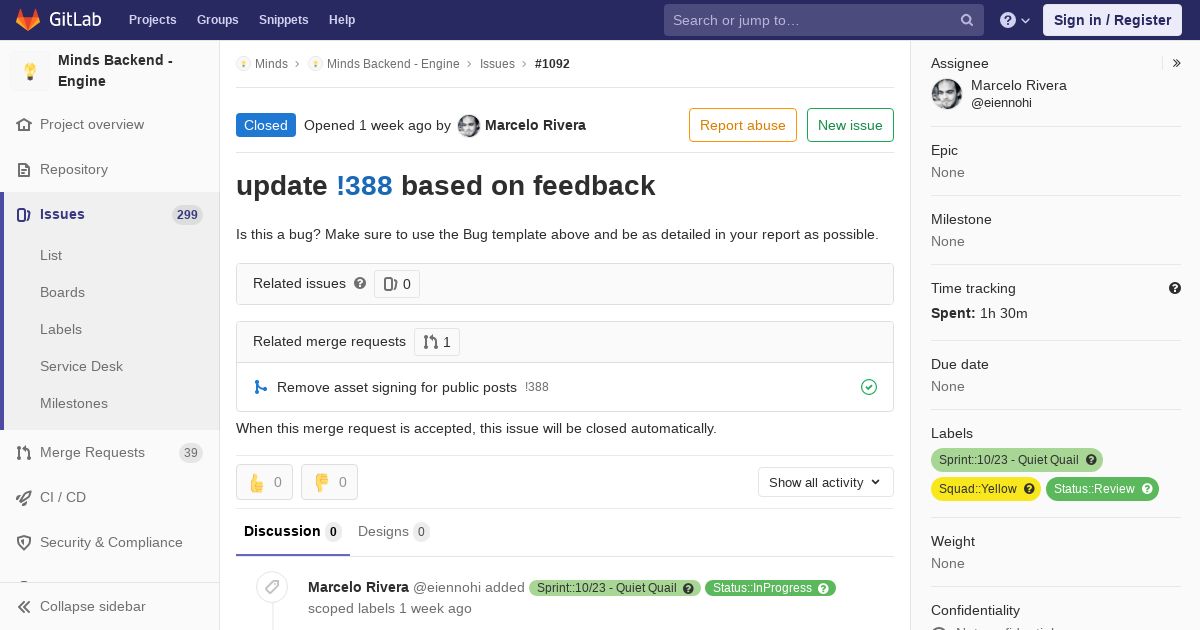The height and width of the screenshot is (630, 1200).
Task: Open the issues List in sidebar
Action: [51, 255]
